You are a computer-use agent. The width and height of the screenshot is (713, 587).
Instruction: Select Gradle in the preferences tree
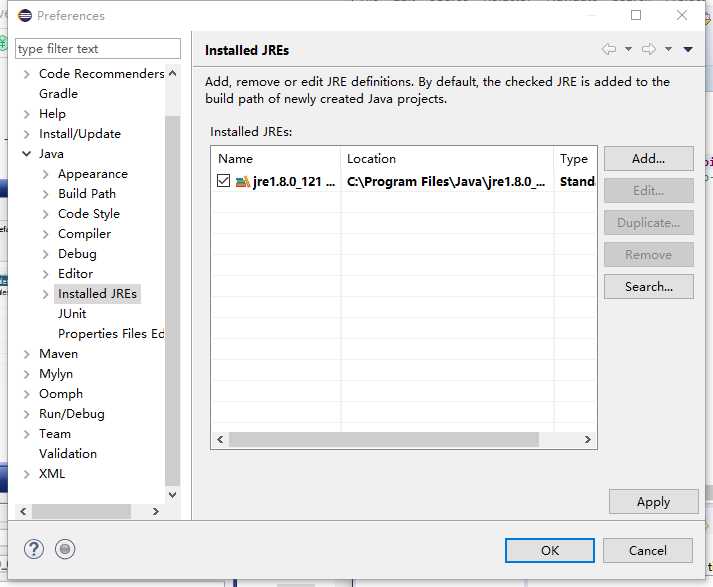(x=58, y=94)
